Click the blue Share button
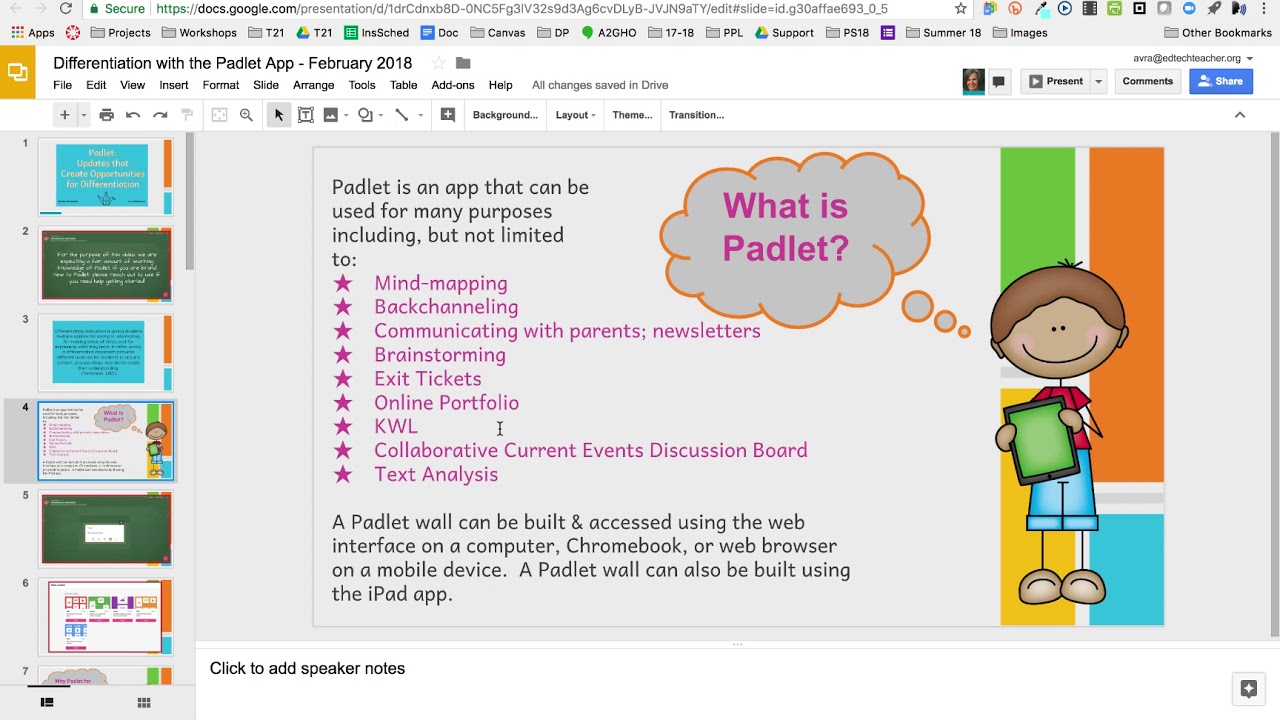The width and height of the screenshot is (1280, 720). (1220, 81)
